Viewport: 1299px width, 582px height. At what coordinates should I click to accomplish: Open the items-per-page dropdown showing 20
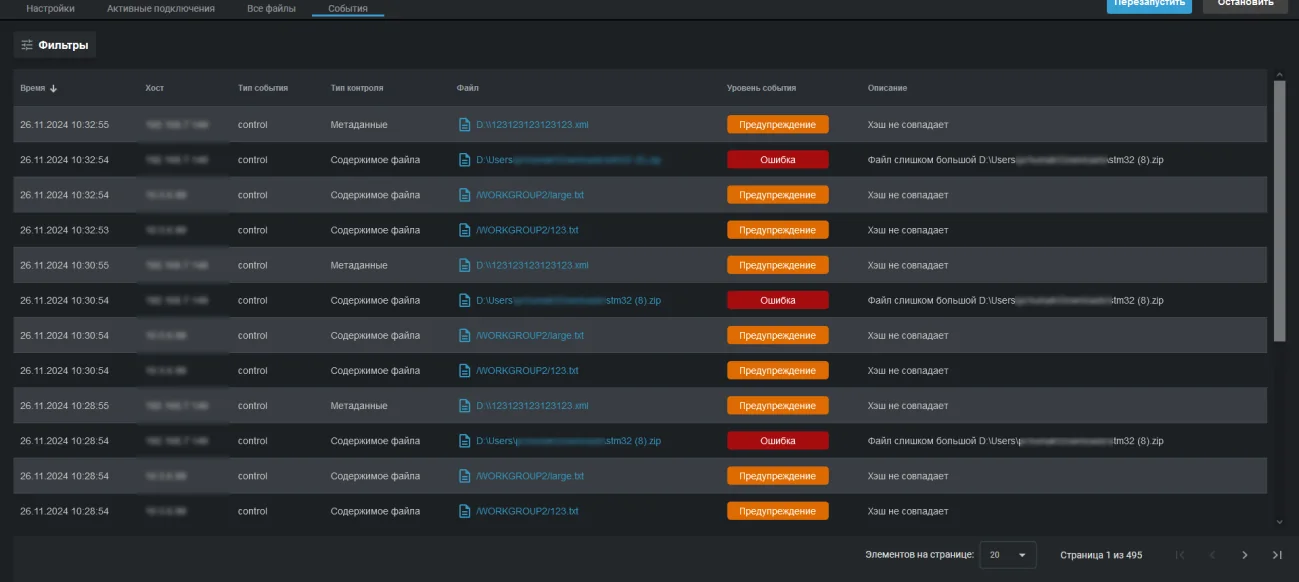click(x=1008, y=555)
